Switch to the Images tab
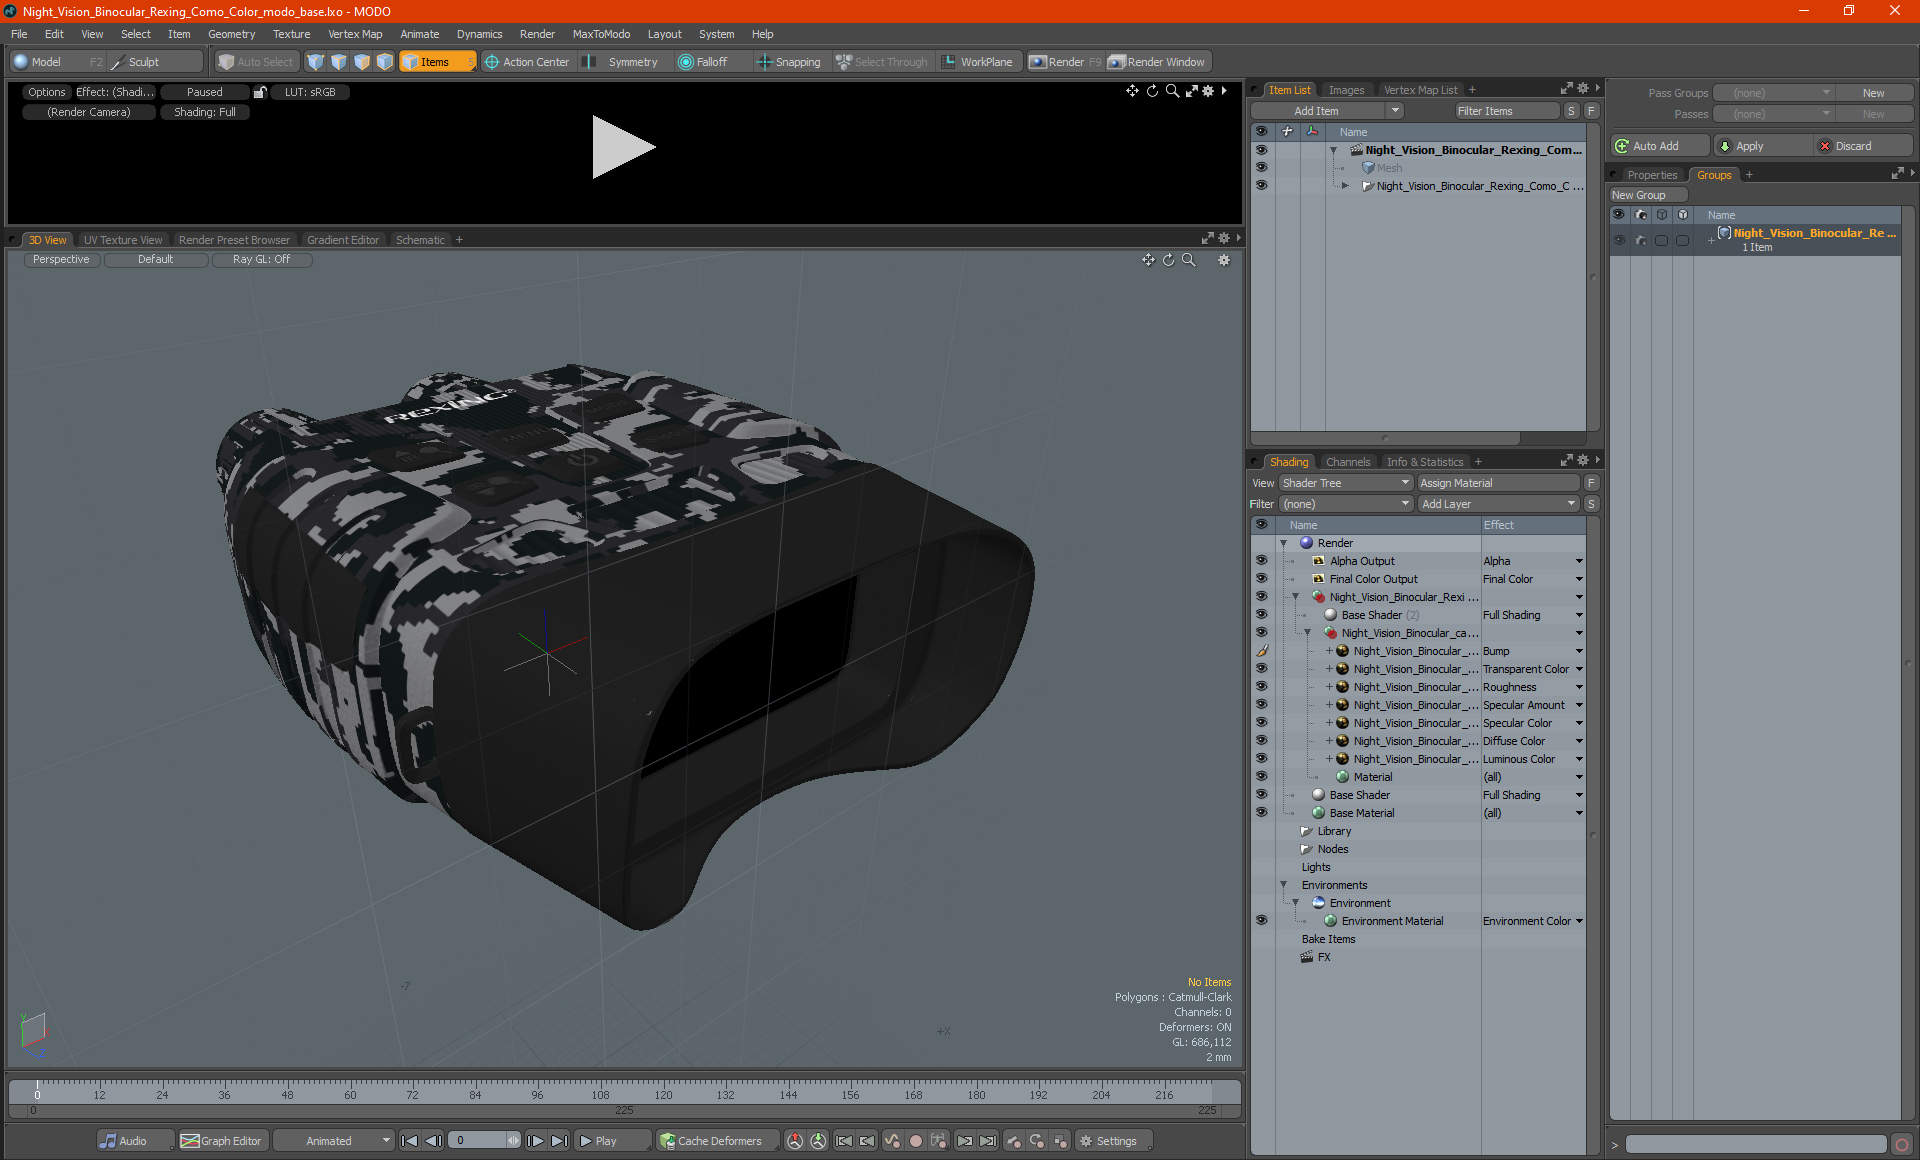This screenshot has width=1920, height=1160. point(1346,90)
